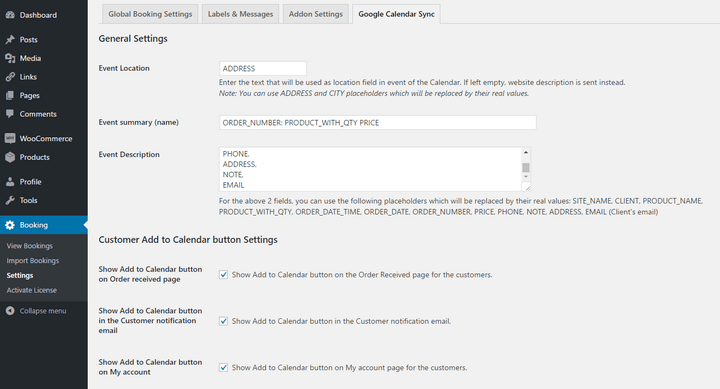Click label 'Show Add to Calendar button on My account'
Screen dimensions: 720x389
[x=150, y=367]
